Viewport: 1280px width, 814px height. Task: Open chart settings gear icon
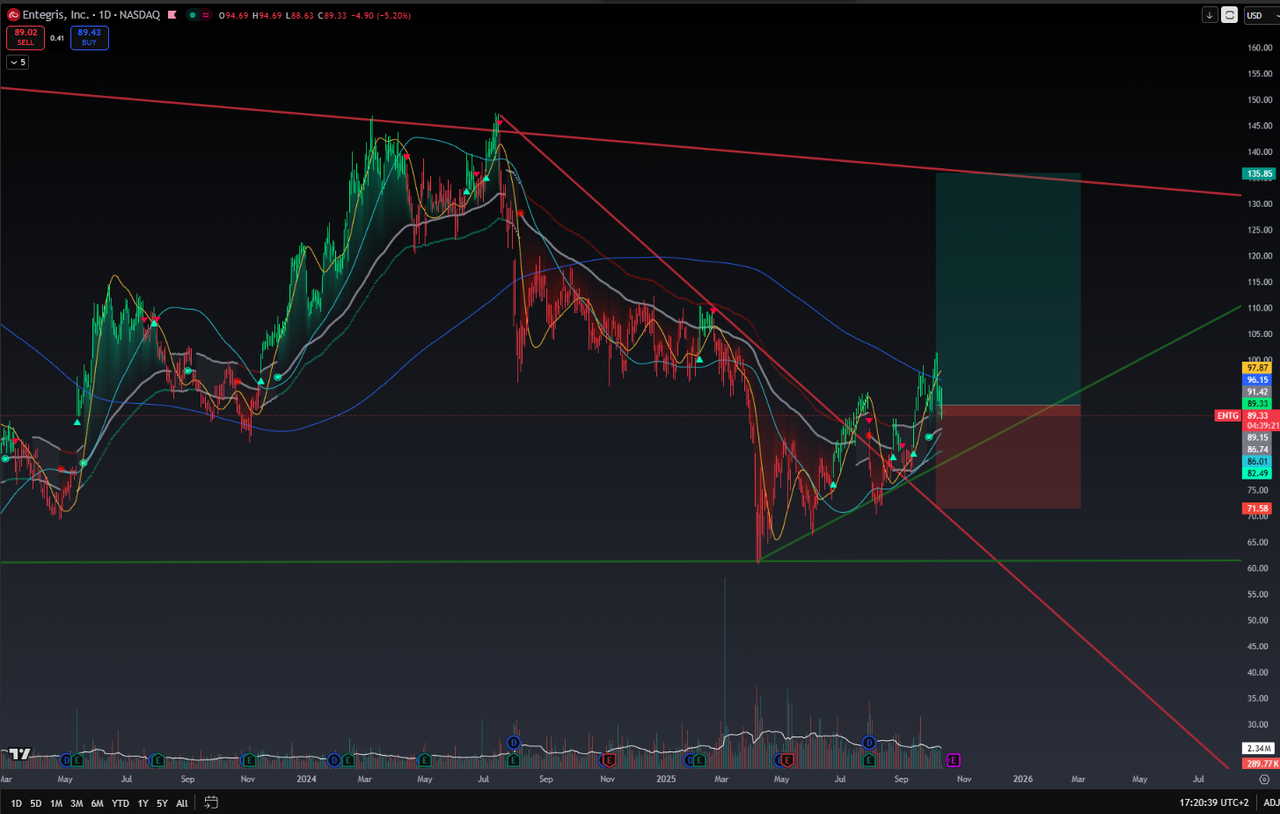coord(1265,779)
